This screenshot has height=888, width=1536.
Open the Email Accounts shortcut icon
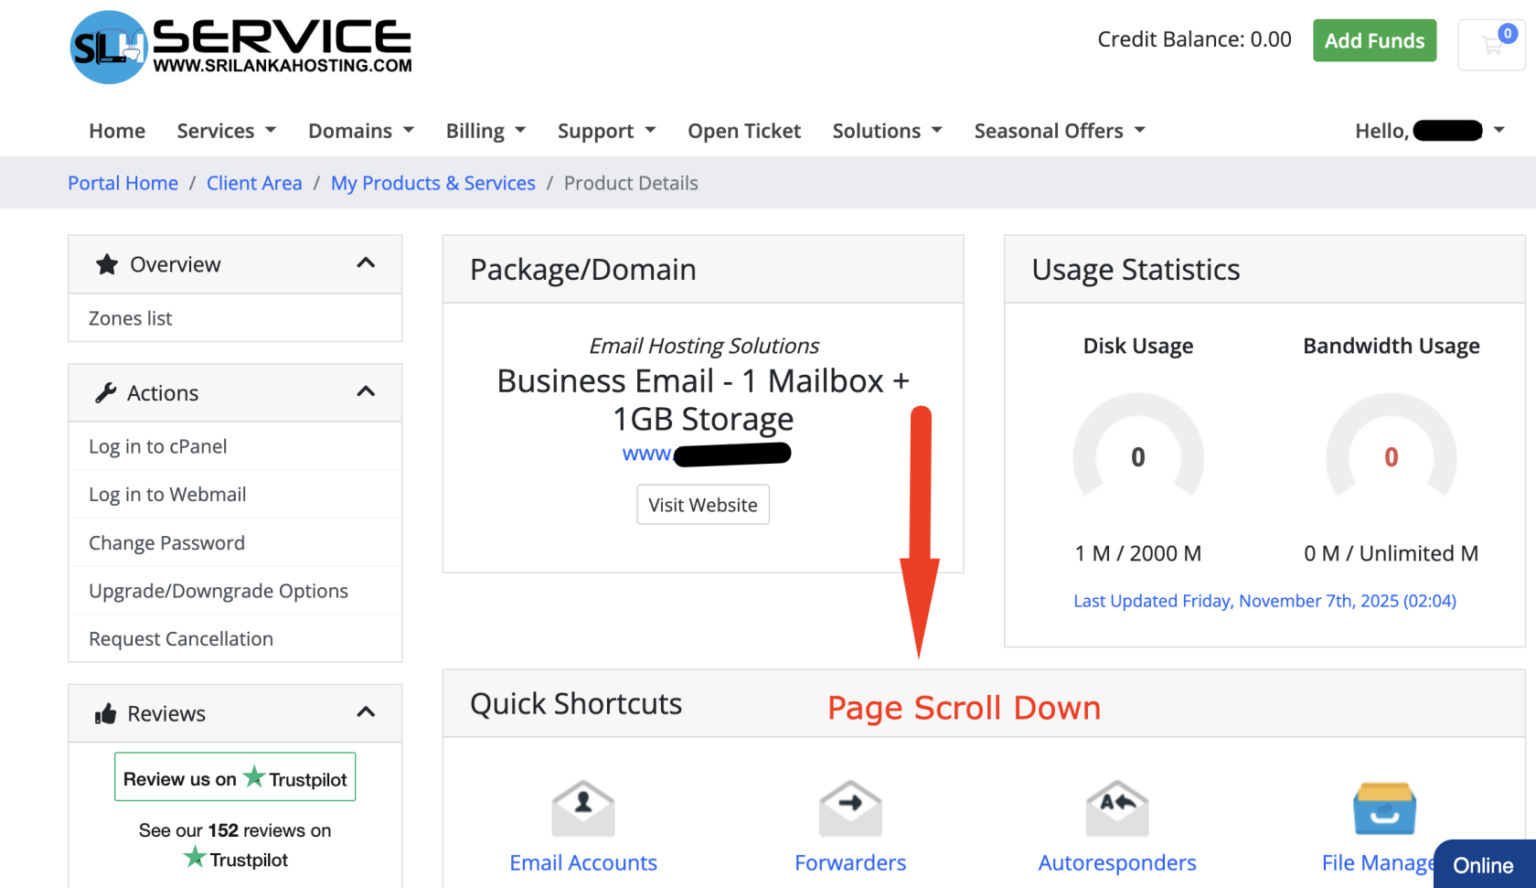coord(583,808)
